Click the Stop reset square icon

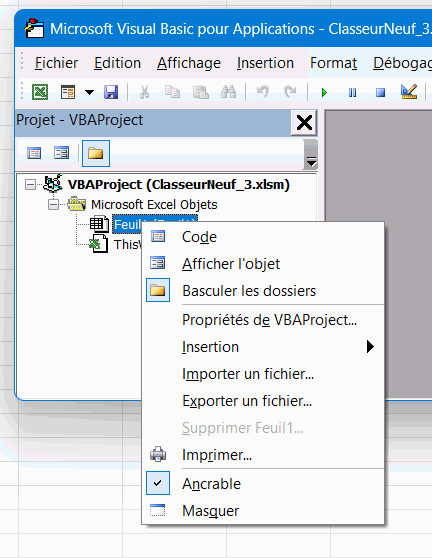(x=381, y=93)
